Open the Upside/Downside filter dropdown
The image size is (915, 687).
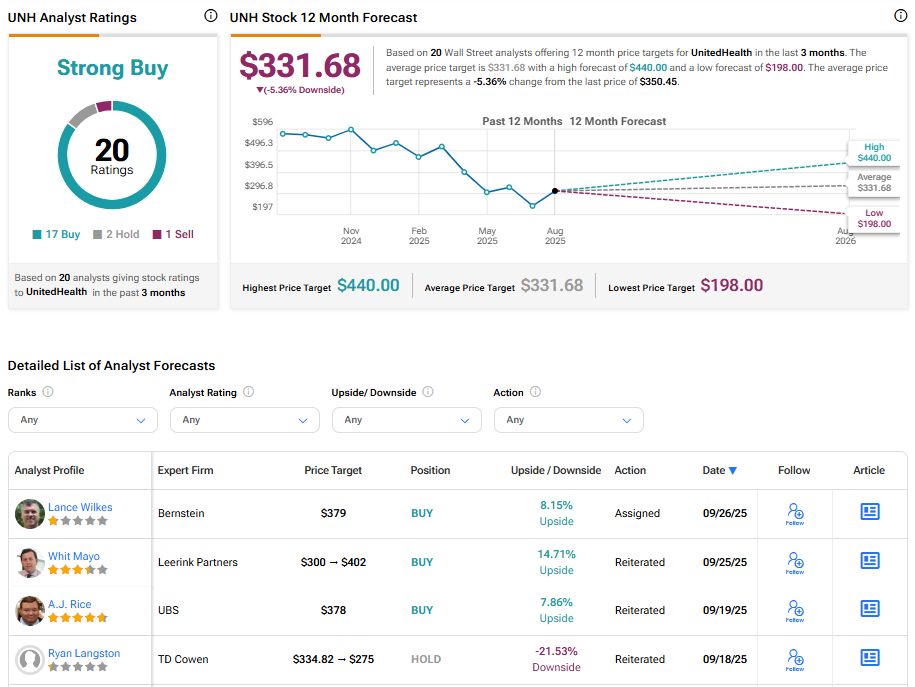pos(407,420)
